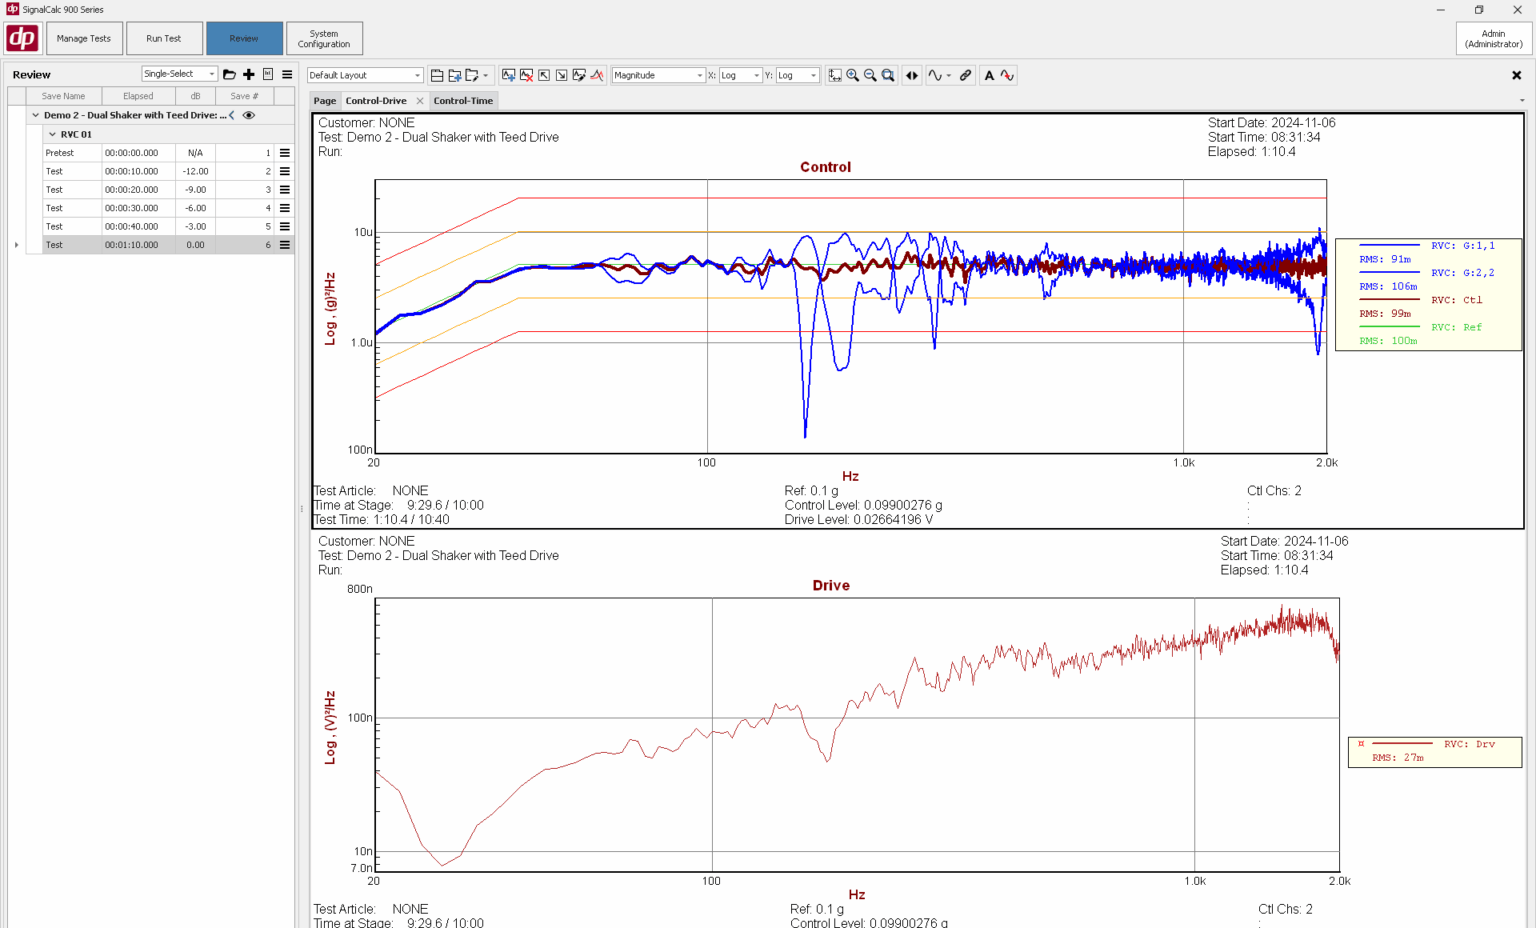Image resolution: width=1536 pixels, height=928 pixels.
Task: Open the Default Layout dropdown
Action: 365,75
